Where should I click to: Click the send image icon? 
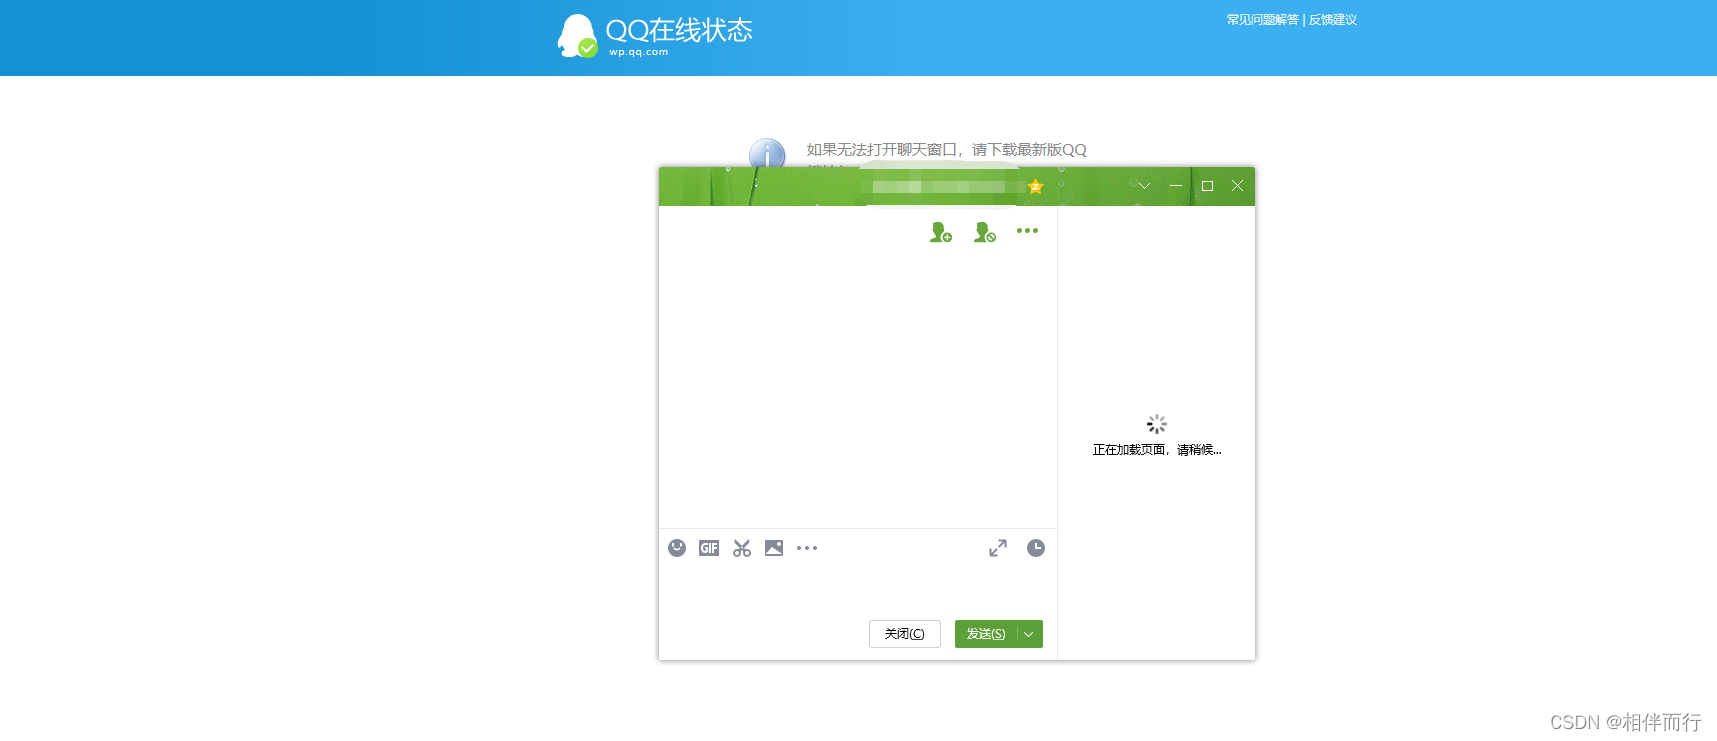click(774, 548)
